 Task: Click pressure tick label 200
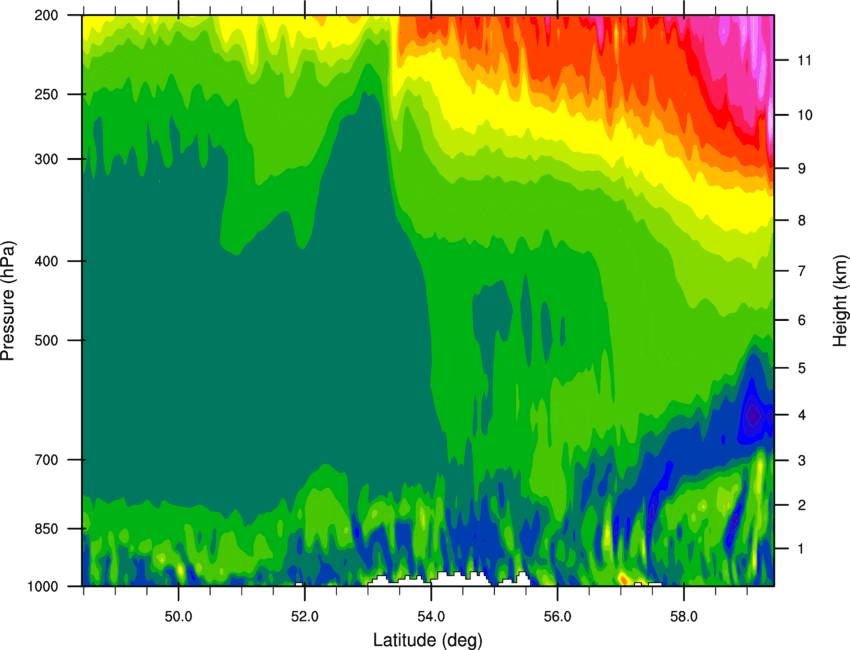point(47,15)
